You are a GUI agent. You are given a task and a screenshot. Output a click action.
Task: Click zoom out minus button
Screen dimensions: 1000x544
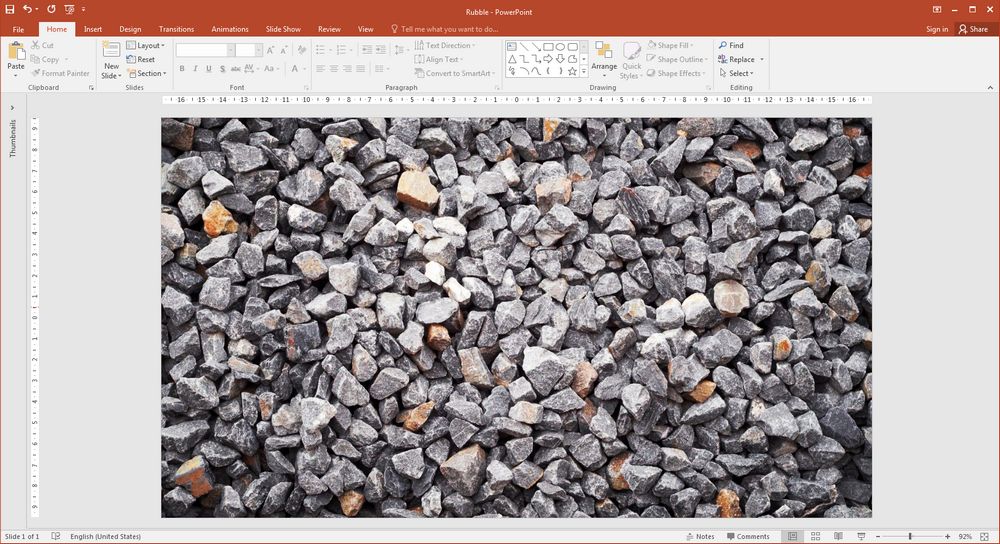coord(878,536)
